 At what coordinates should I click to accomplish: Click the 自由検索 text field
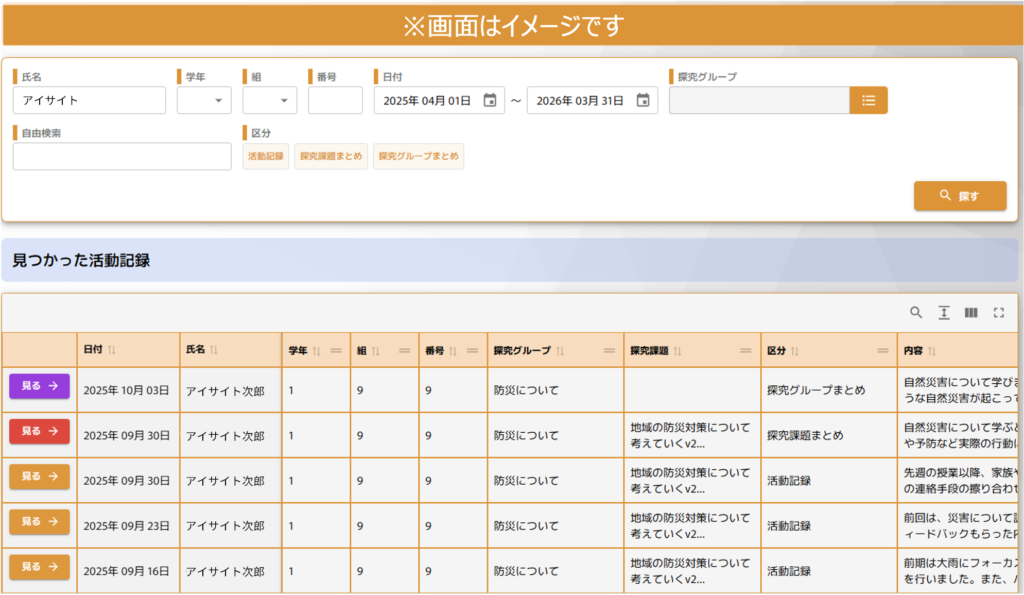122,157
